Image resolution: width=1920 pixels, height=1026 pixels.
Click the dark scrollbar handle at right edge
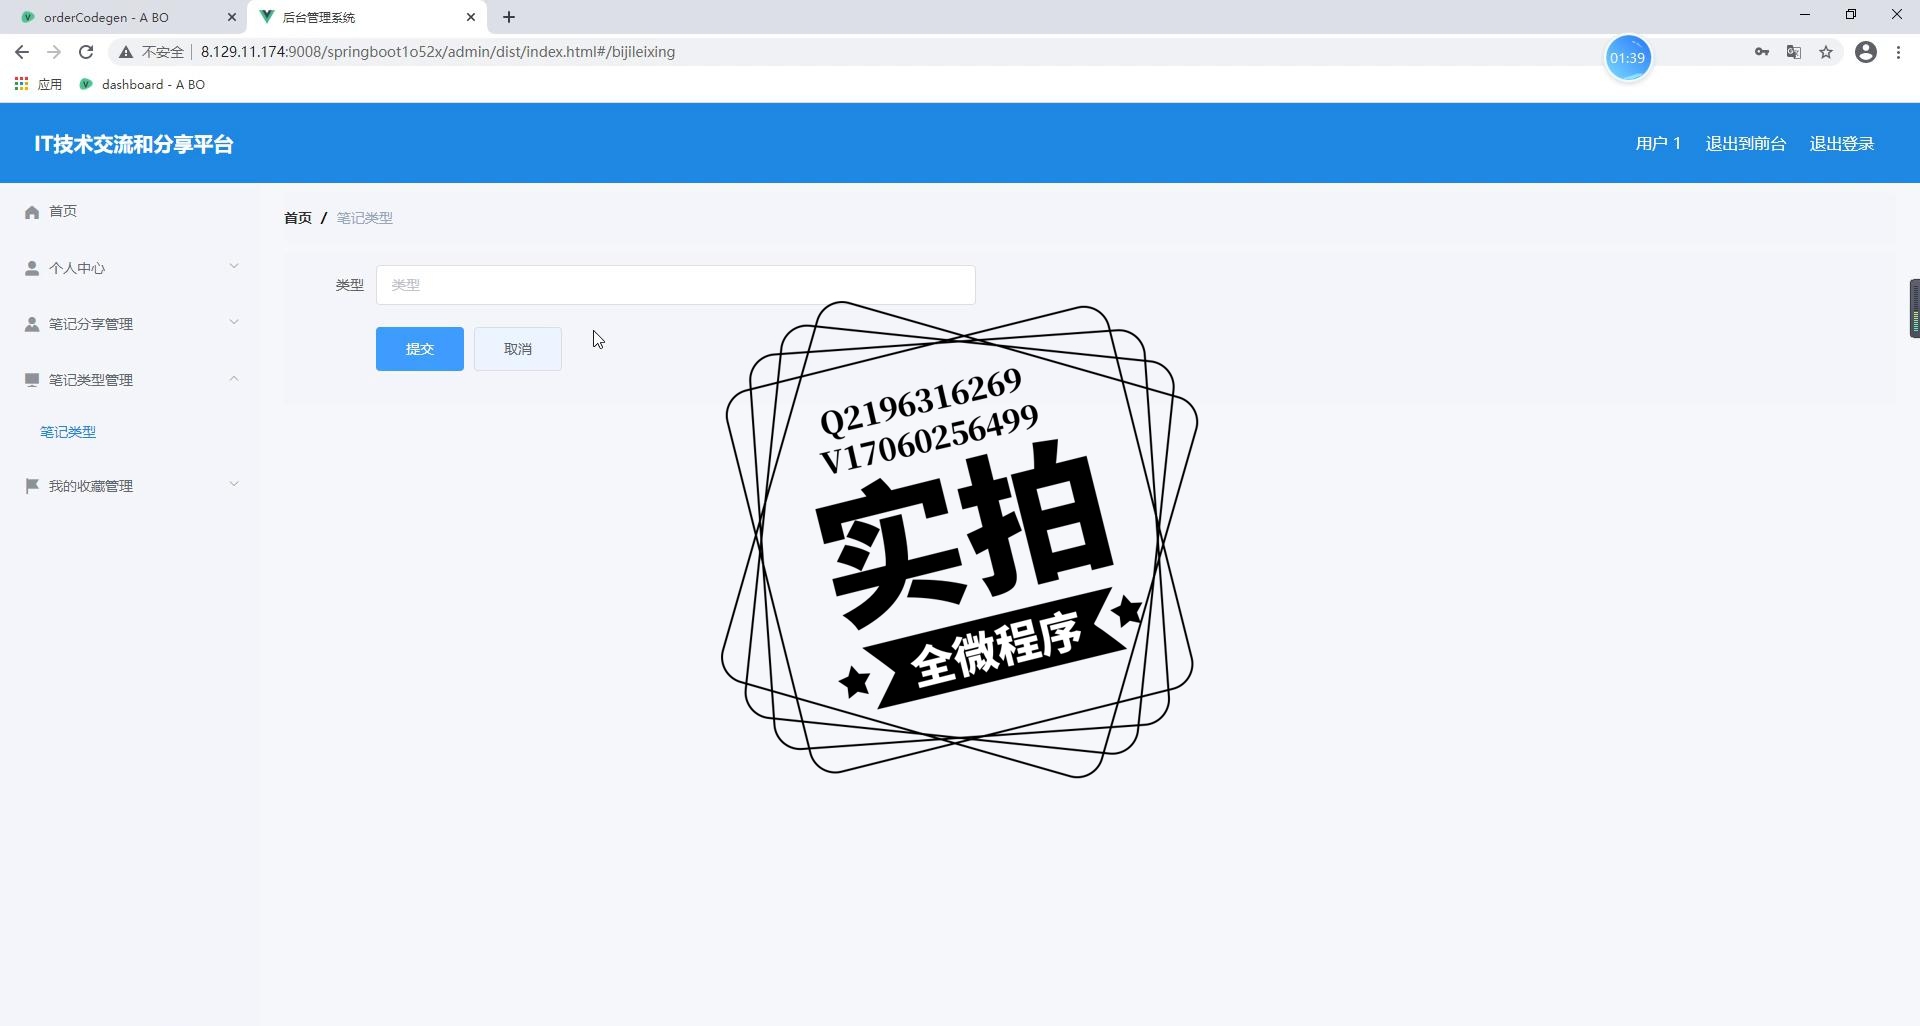(1914, 308)
